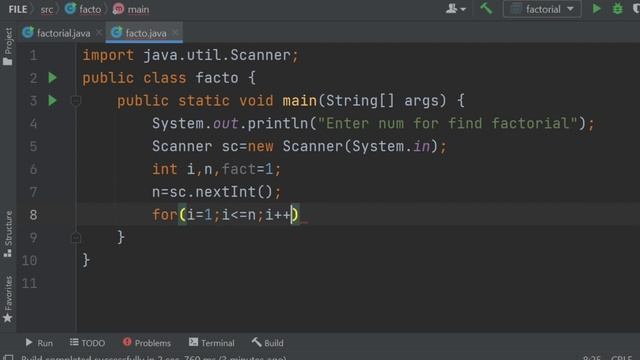Image resolution: width=640 pixels, height=360 pixels.
Task: Open the TODO tool window
Action: (x=87, y=343)
